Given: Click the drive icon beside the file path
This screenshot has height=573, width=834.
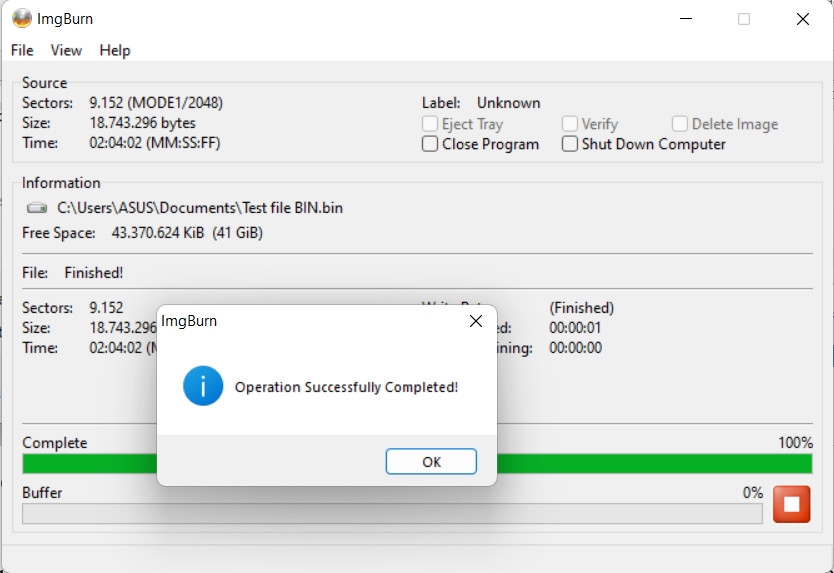Looking at the screenshot, I should [x=37, y=208].
